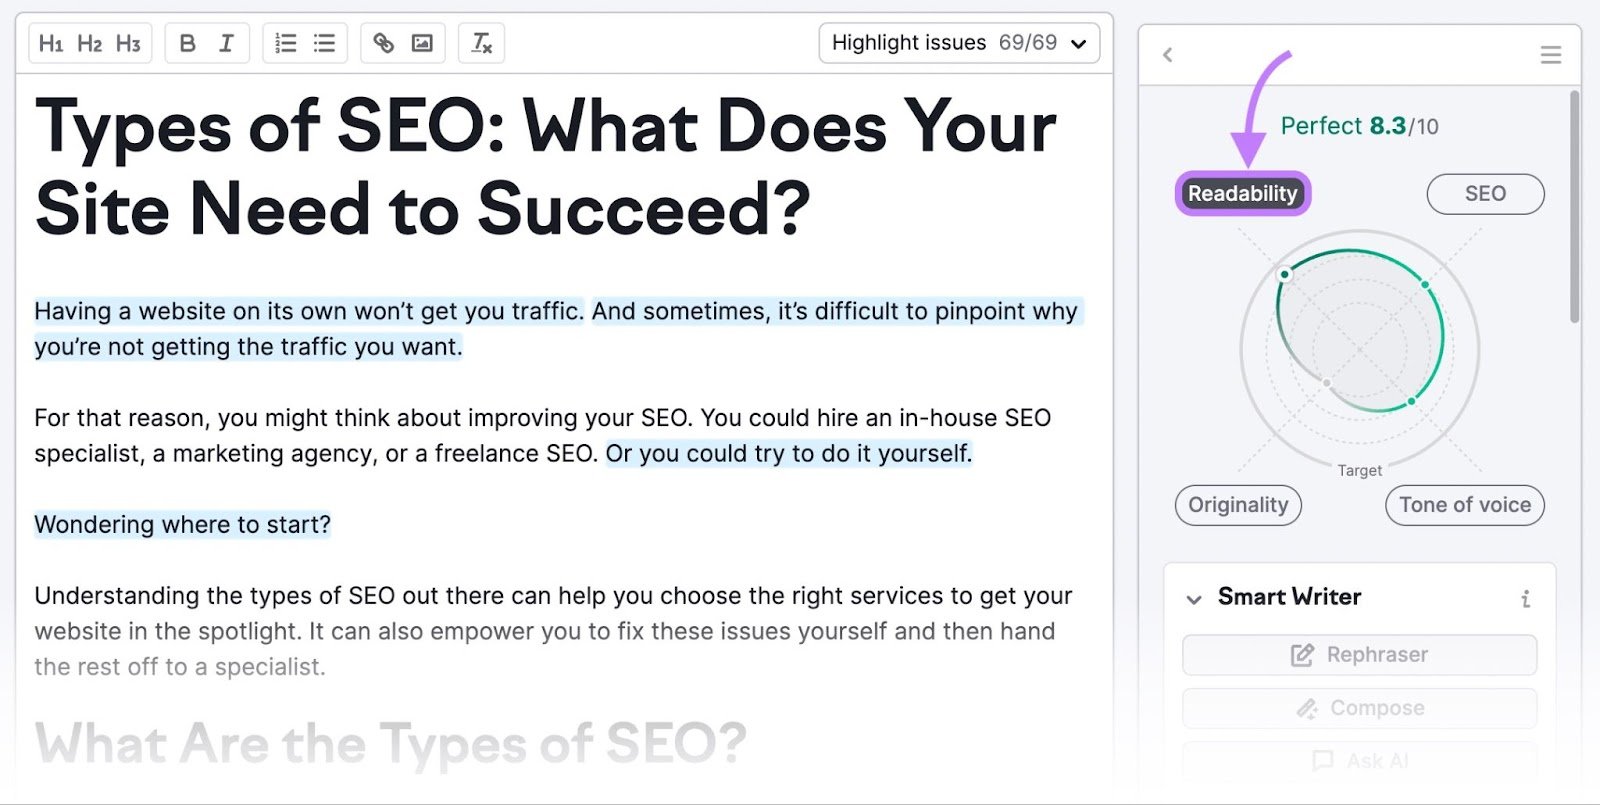Apply Heading 1 formatting

click(54, 43)
